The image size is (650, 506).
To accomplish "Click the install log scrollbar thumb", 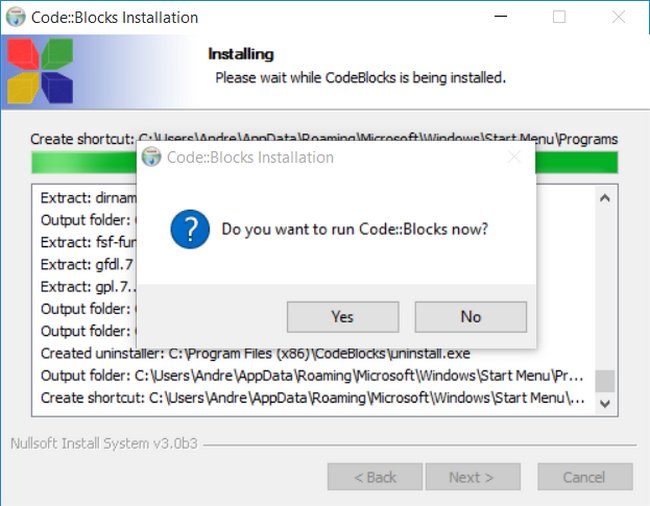I will point(605,381).
